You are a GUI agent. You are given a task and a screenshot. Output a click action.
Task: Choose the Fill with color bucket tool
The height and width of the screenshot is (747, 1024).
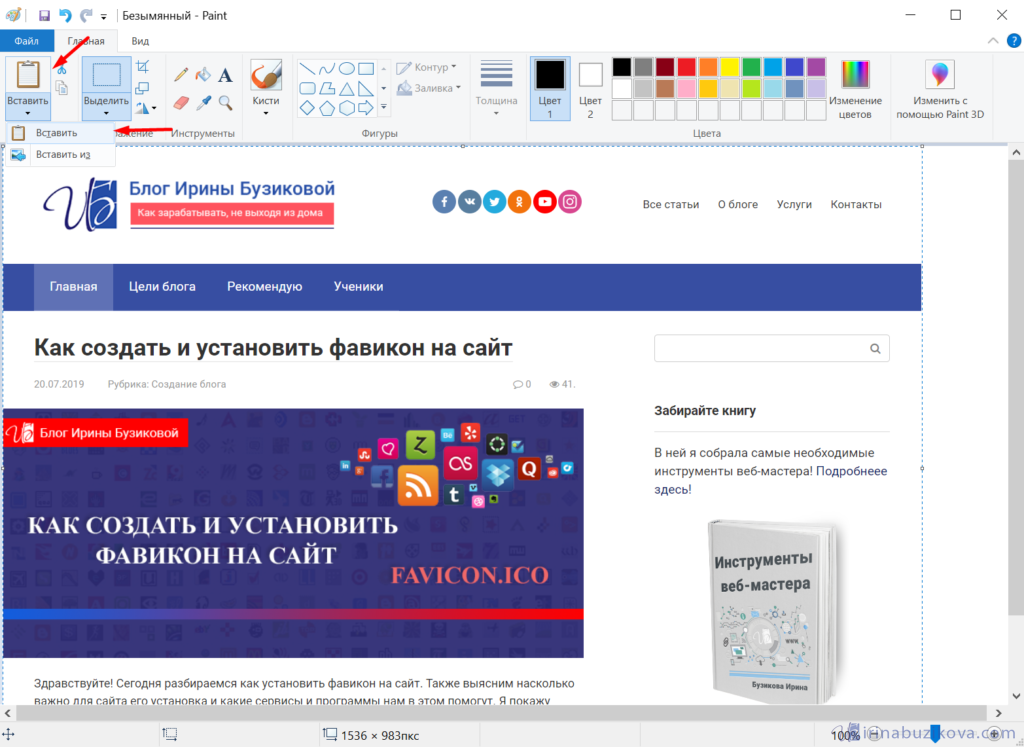(x=203, y=74)
